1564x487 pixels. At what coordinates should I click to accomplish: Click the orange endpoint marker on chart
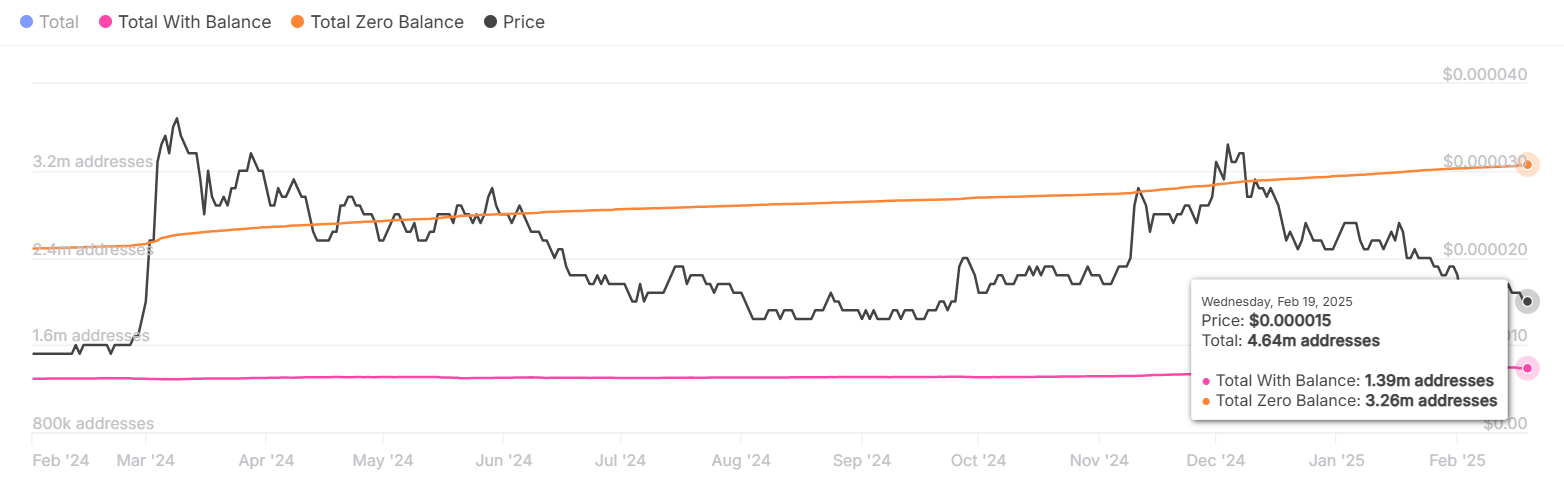[x=1526, y=164]
